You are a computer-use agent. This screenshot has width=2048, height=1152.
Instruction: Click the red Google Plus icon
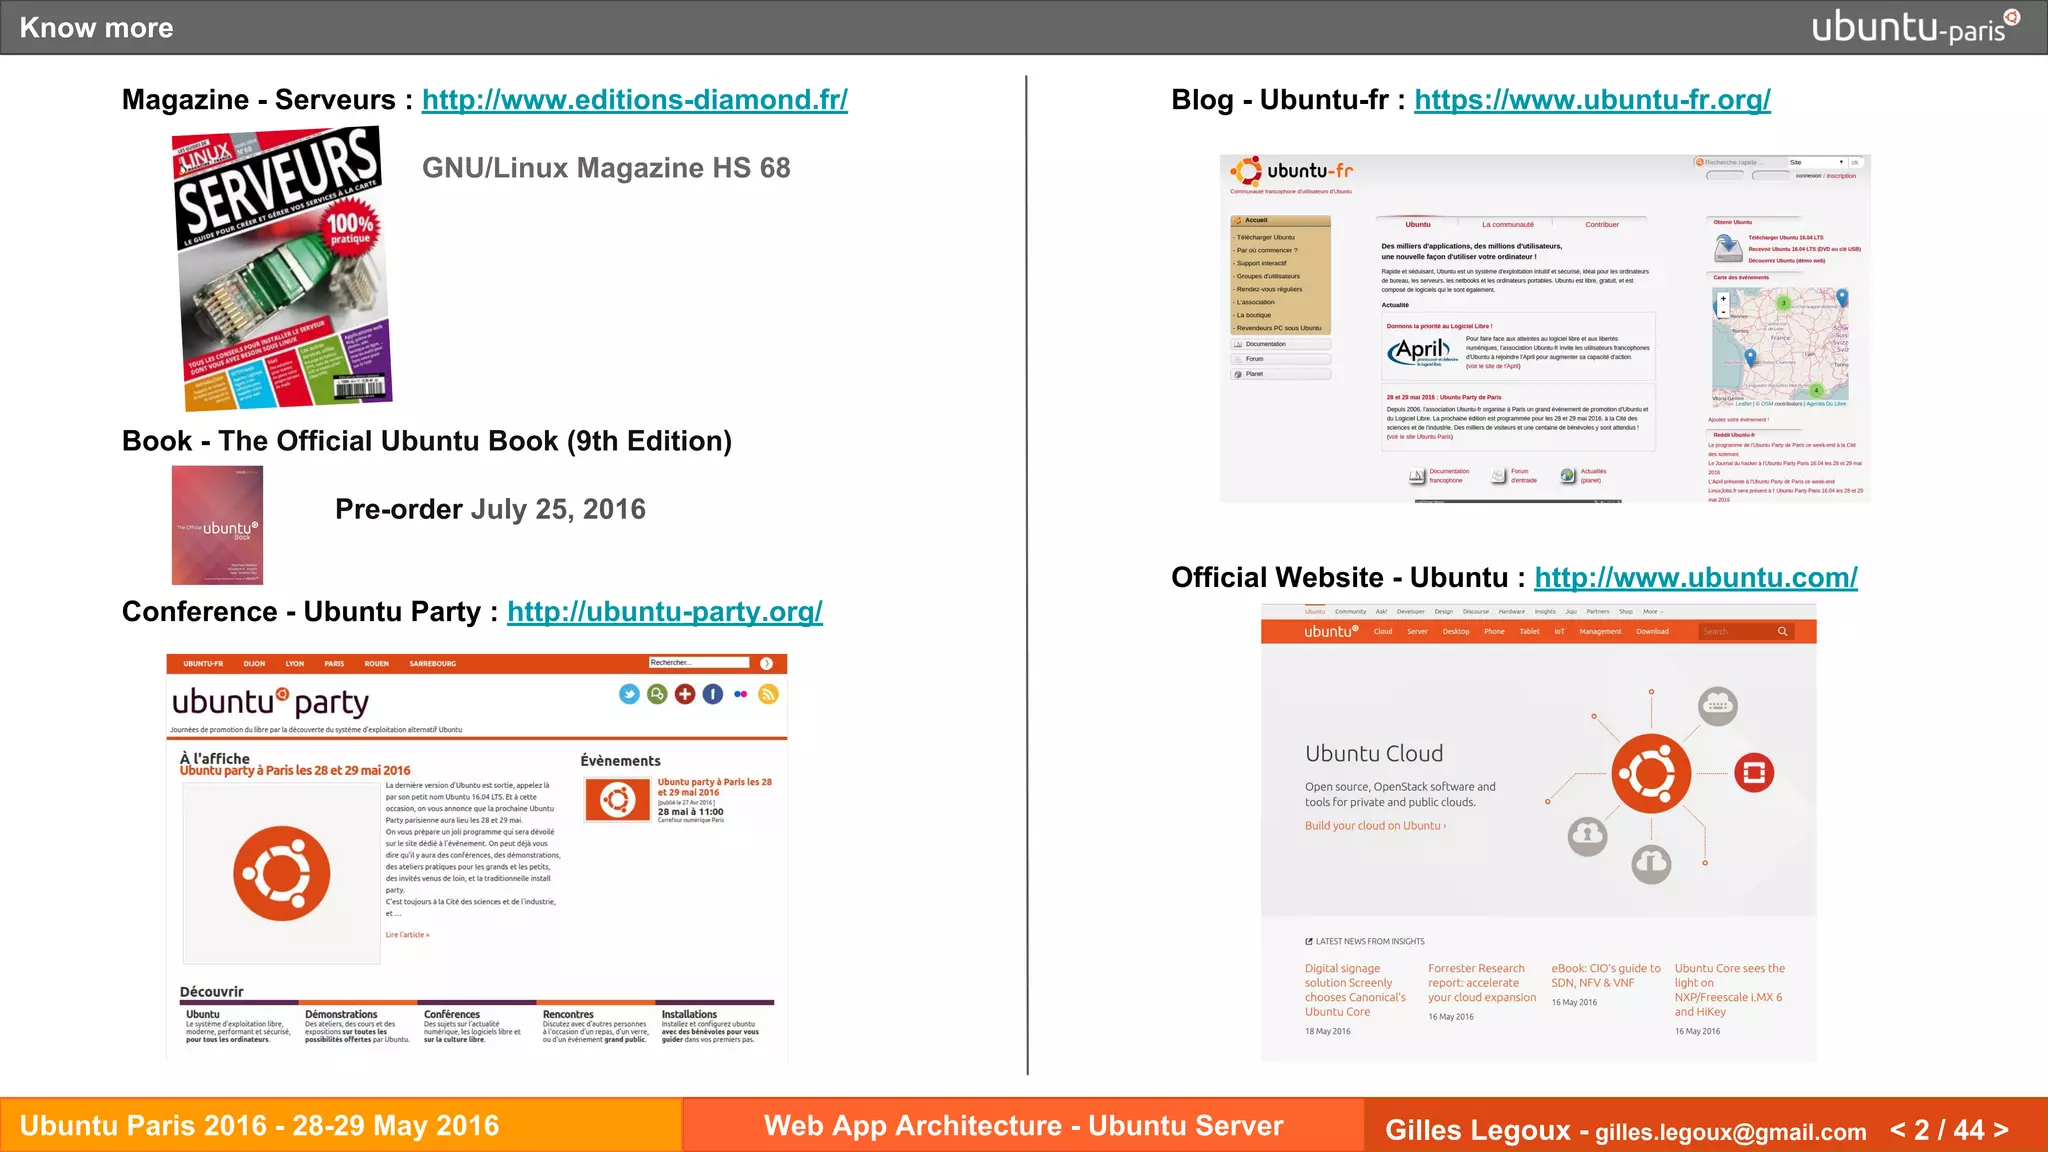685,694
